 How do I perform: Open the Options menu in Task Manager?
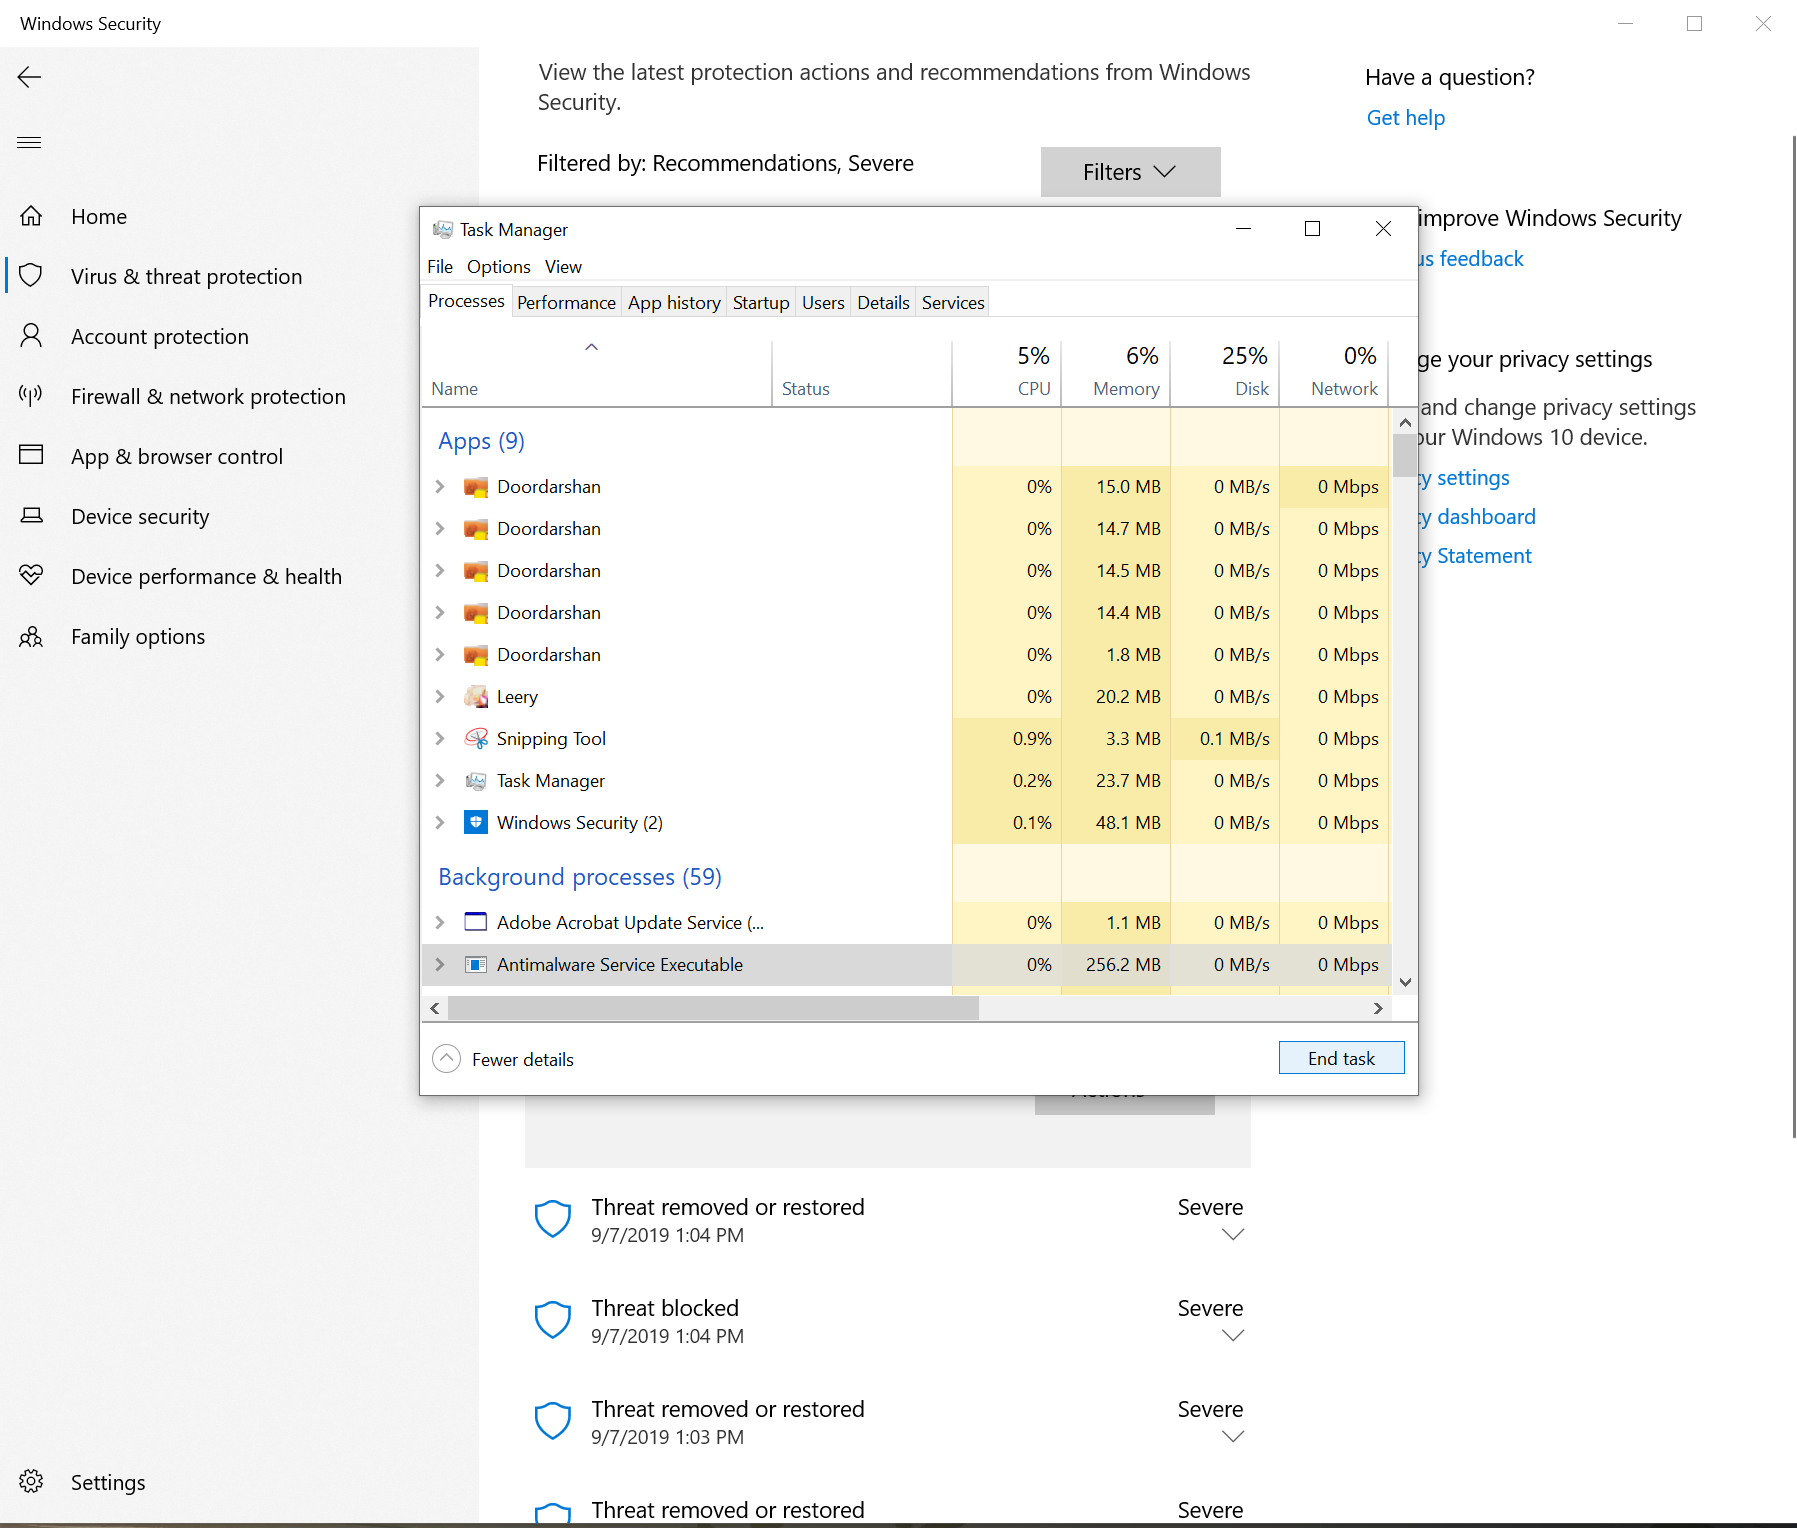tap(498, 266)
